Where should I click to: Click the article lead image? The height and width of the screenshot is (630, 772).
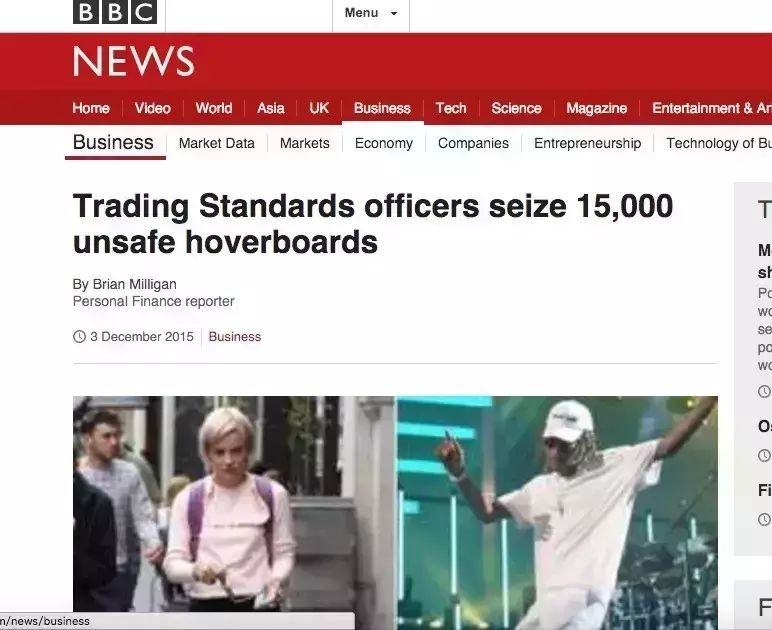pos(395,513)
